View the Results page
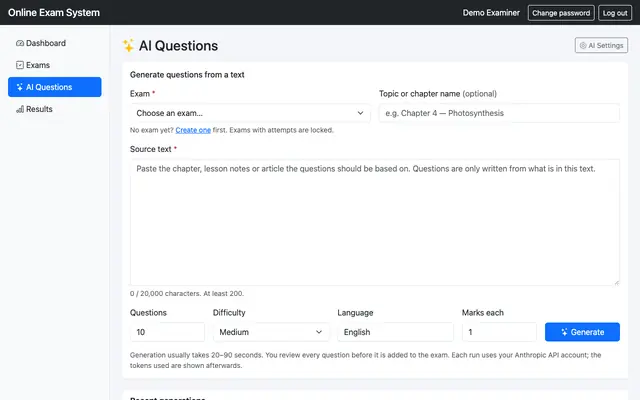Viewport: 640px width, 400px height. point(55,109)
